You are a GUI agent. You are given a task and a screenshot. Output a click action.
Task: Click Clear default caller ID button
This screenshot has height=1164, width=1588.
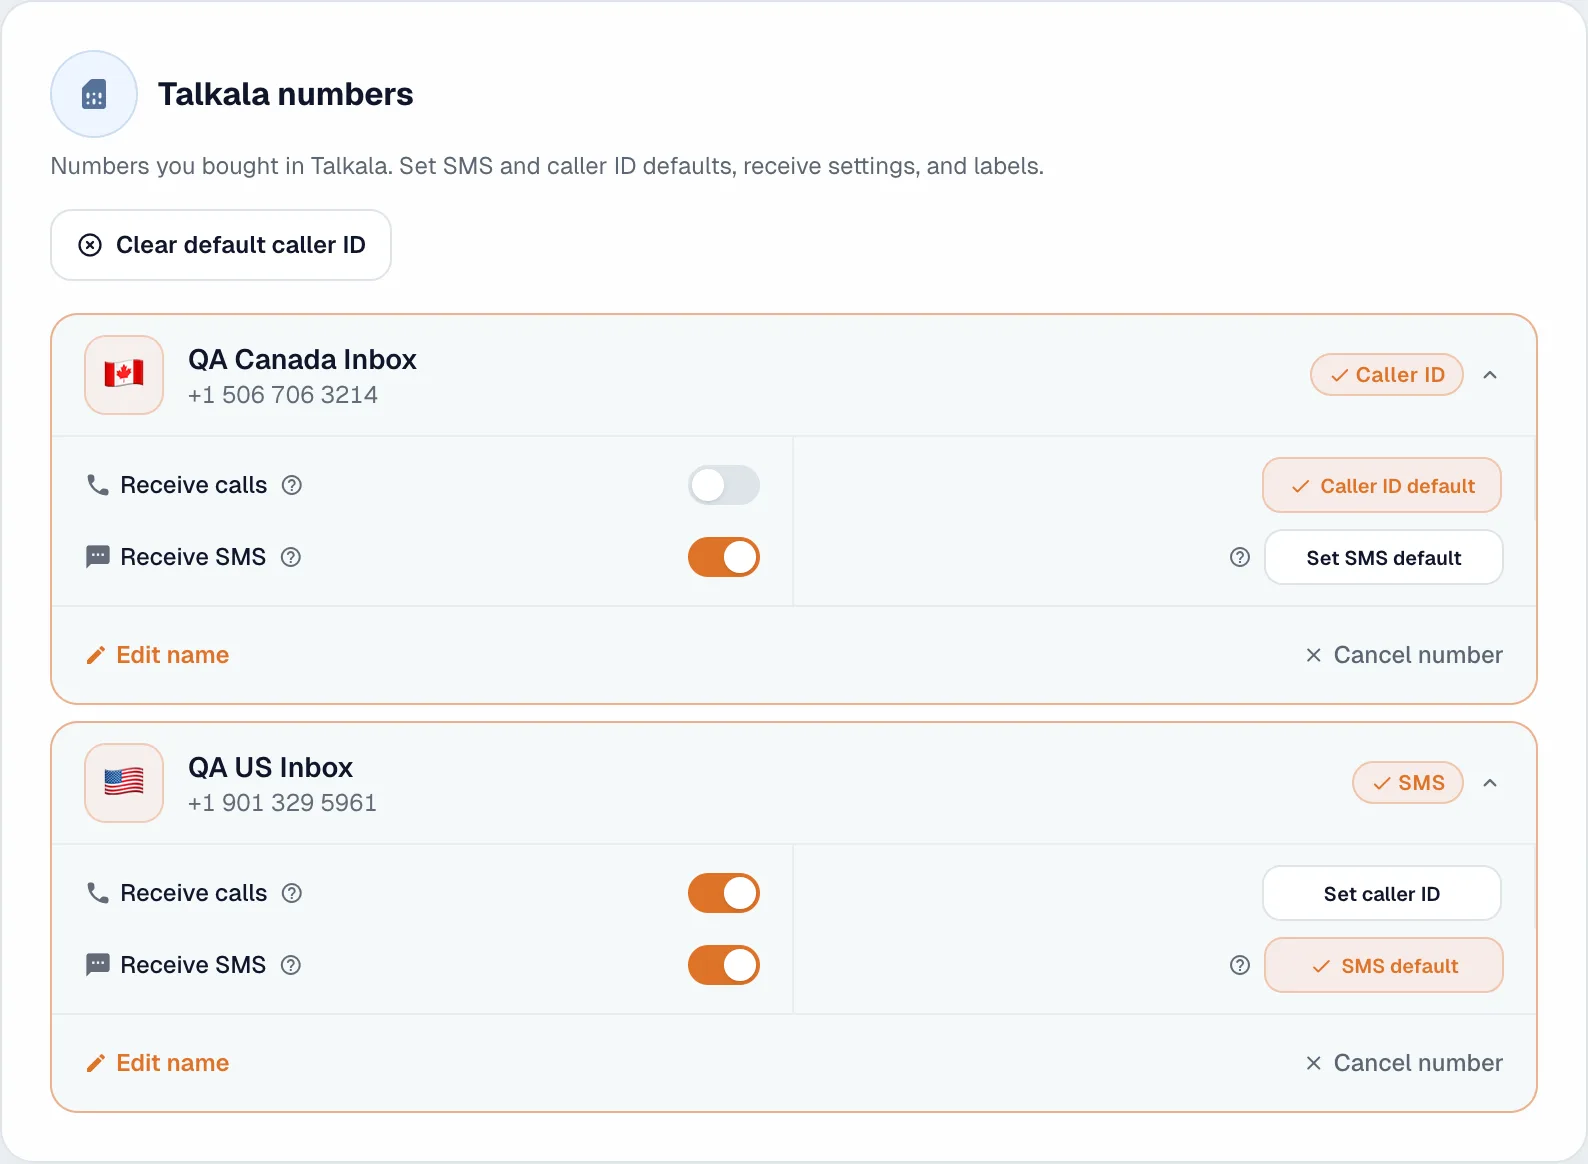coord(221,245)
